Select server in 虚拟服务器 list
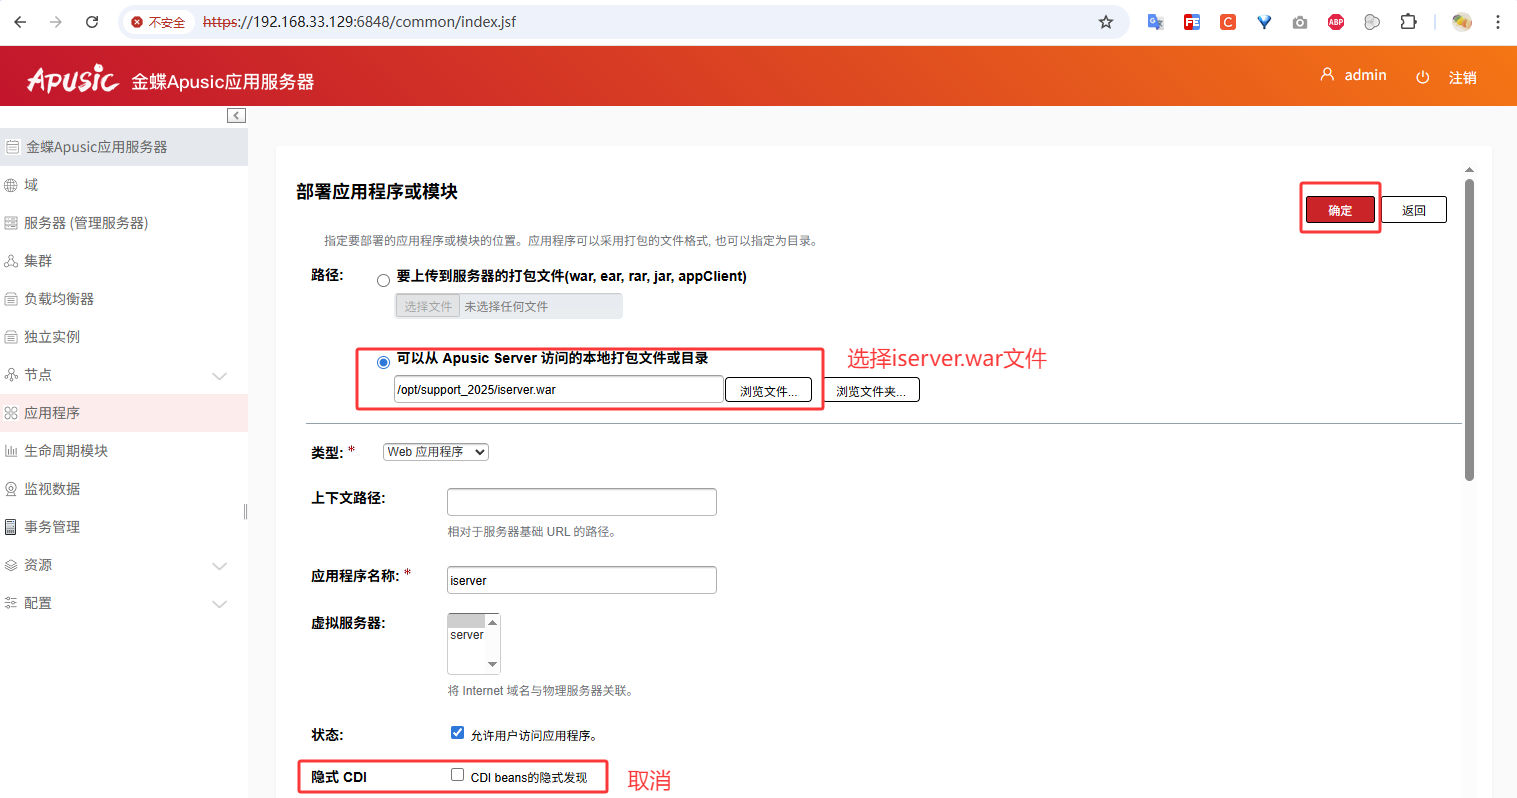1517x798 pixels. tap(467, 635)
